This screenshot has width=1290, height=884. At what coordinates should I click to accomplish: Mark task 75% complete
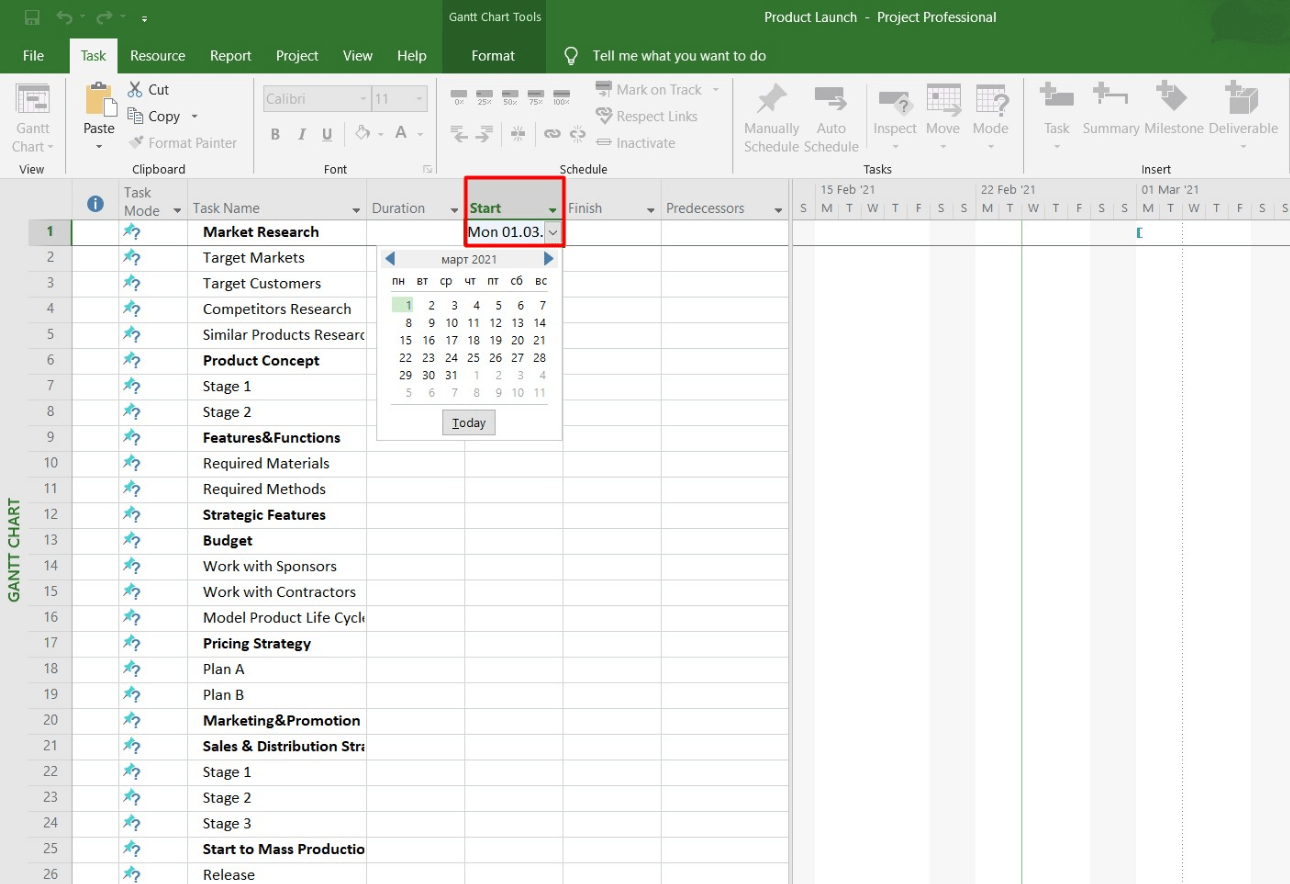pyautogui.click(x=535, y=96)
